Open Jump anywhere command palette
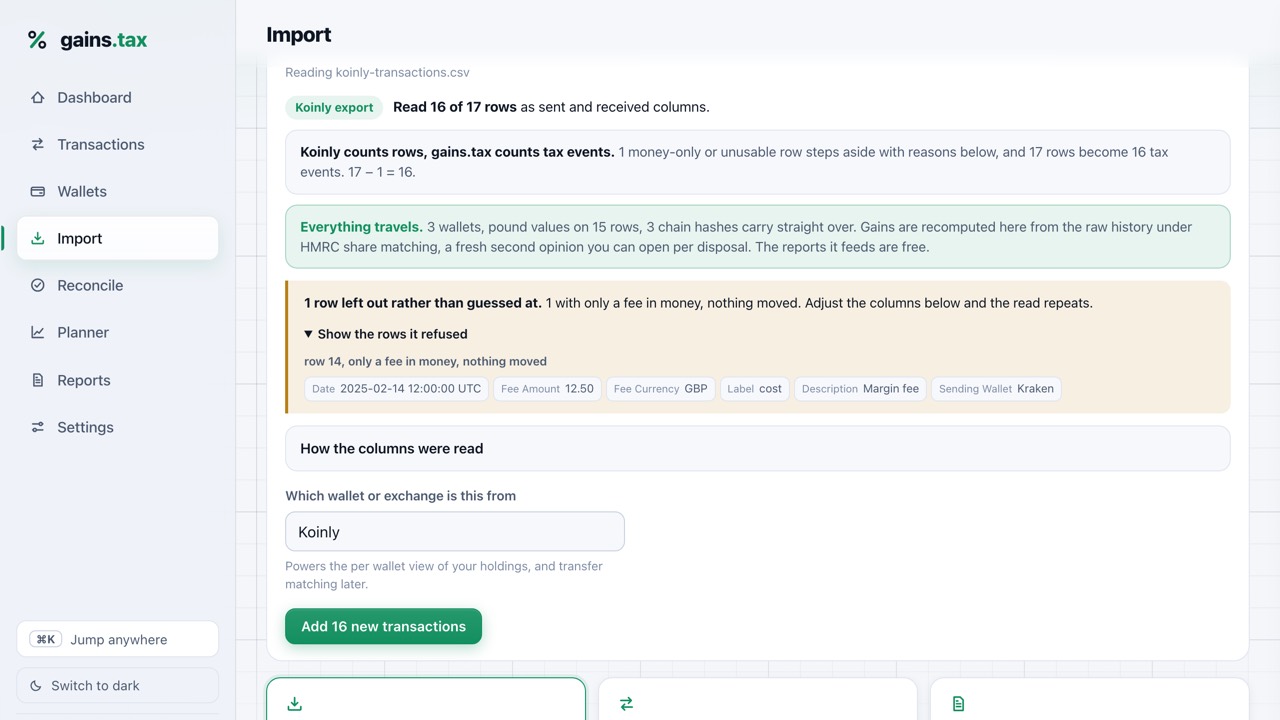The width and height of the screenshot is (1280, 720). pos(118,639)
